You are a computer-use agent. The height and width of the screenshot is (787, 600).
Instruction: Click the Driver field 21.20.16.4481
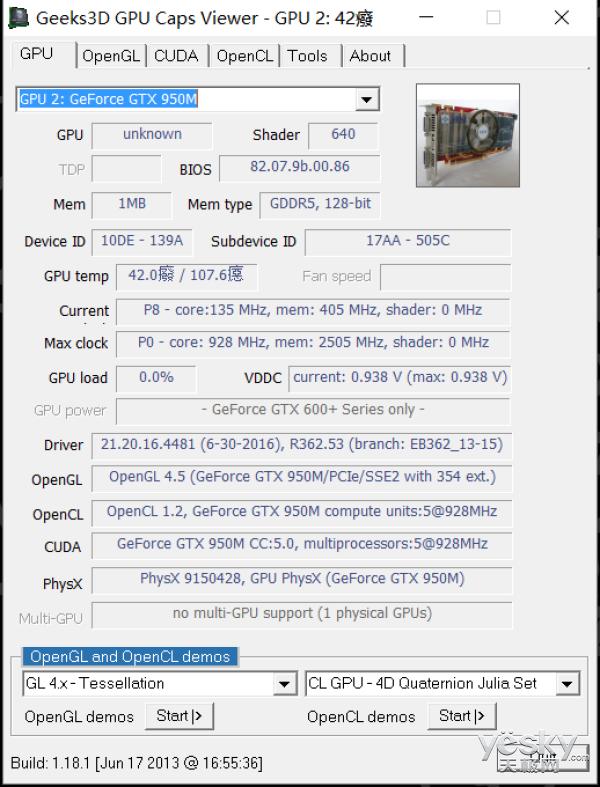pyautogui.click(x=302, y=446)
